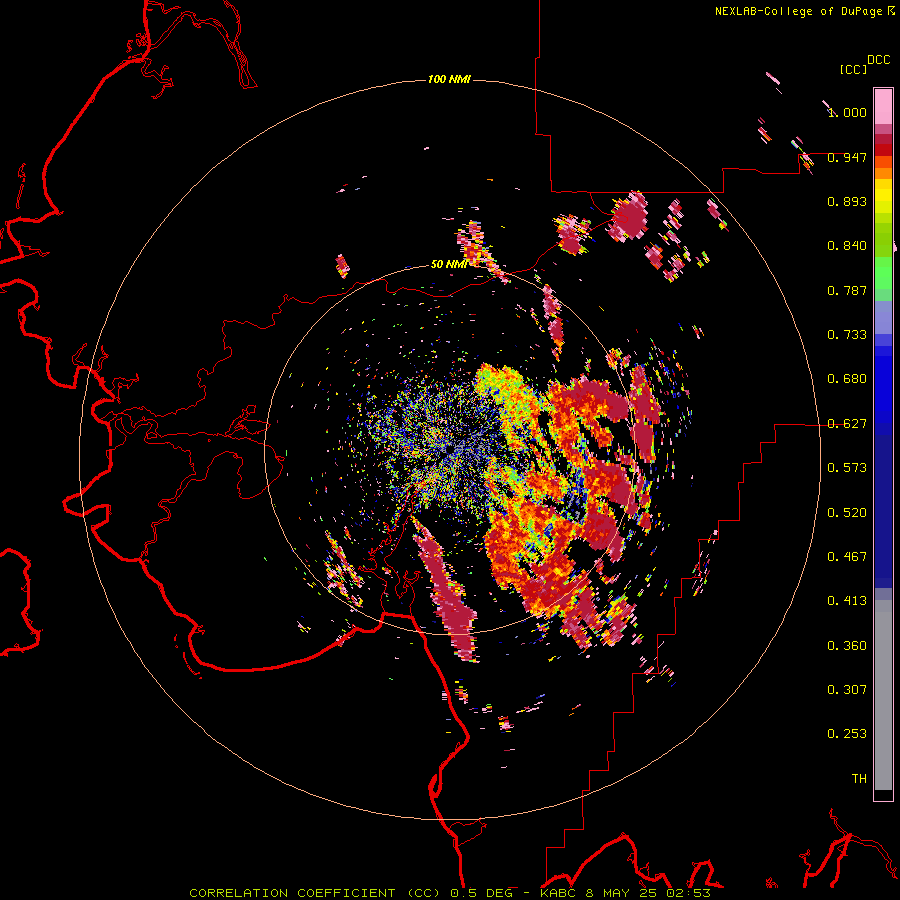
Task: Click the 100 NMI range ring label
Action: (449, 79)
